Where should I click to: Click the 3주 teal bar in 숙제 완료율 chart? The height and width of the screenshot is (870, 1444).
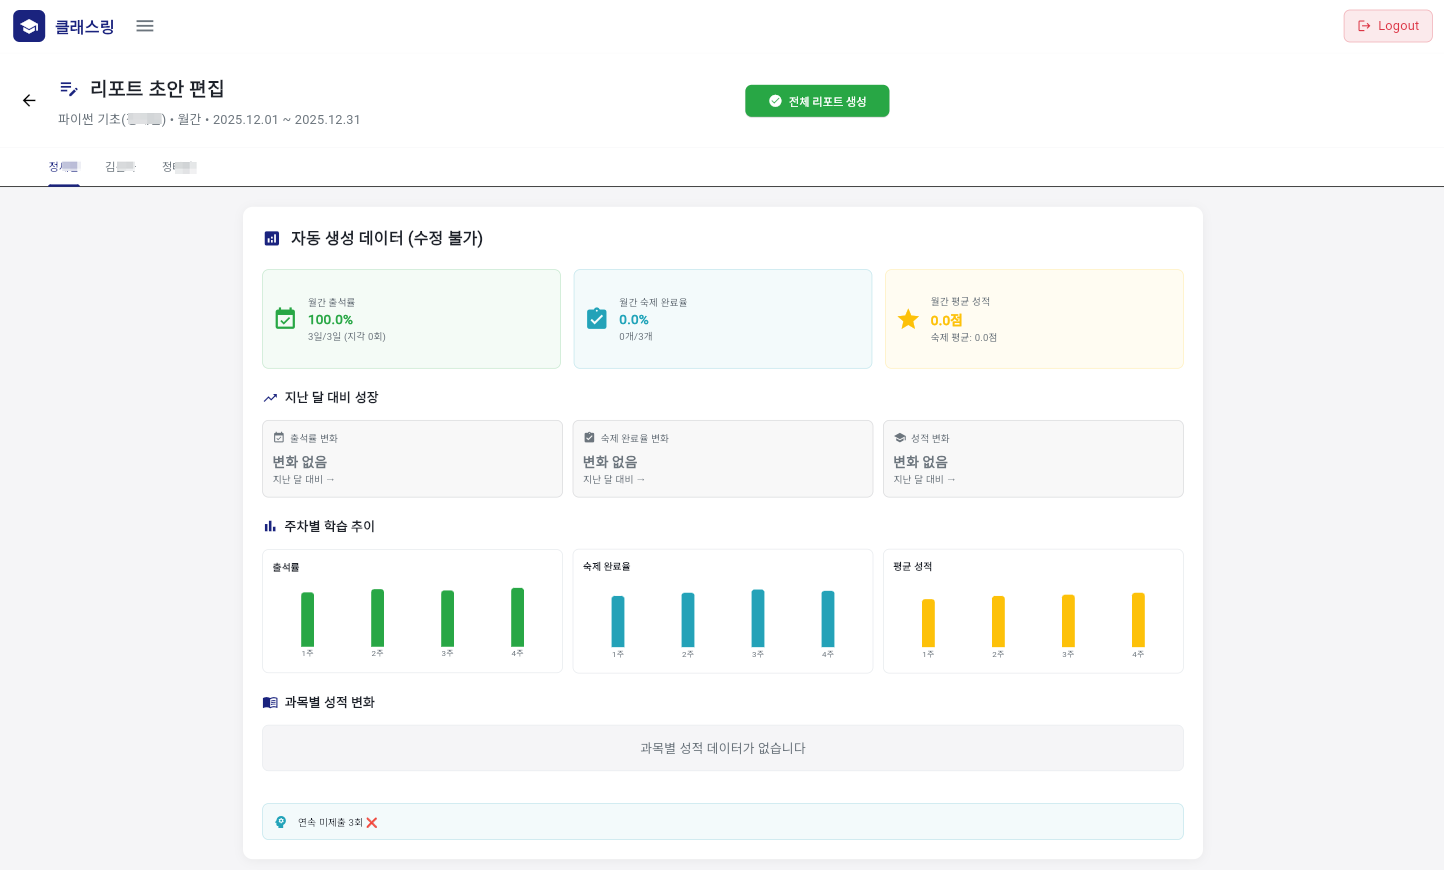tap(758, 618)
